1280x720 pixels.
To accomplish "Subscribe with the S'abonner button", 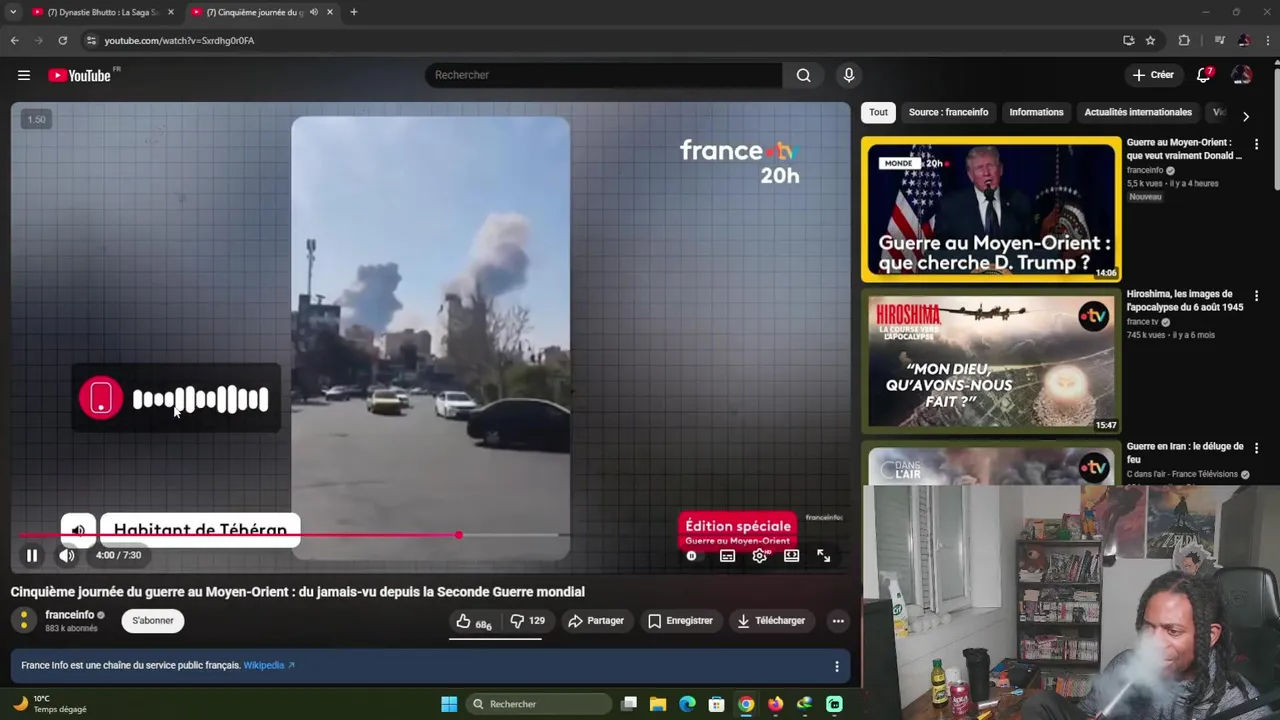I will [153, 621].
